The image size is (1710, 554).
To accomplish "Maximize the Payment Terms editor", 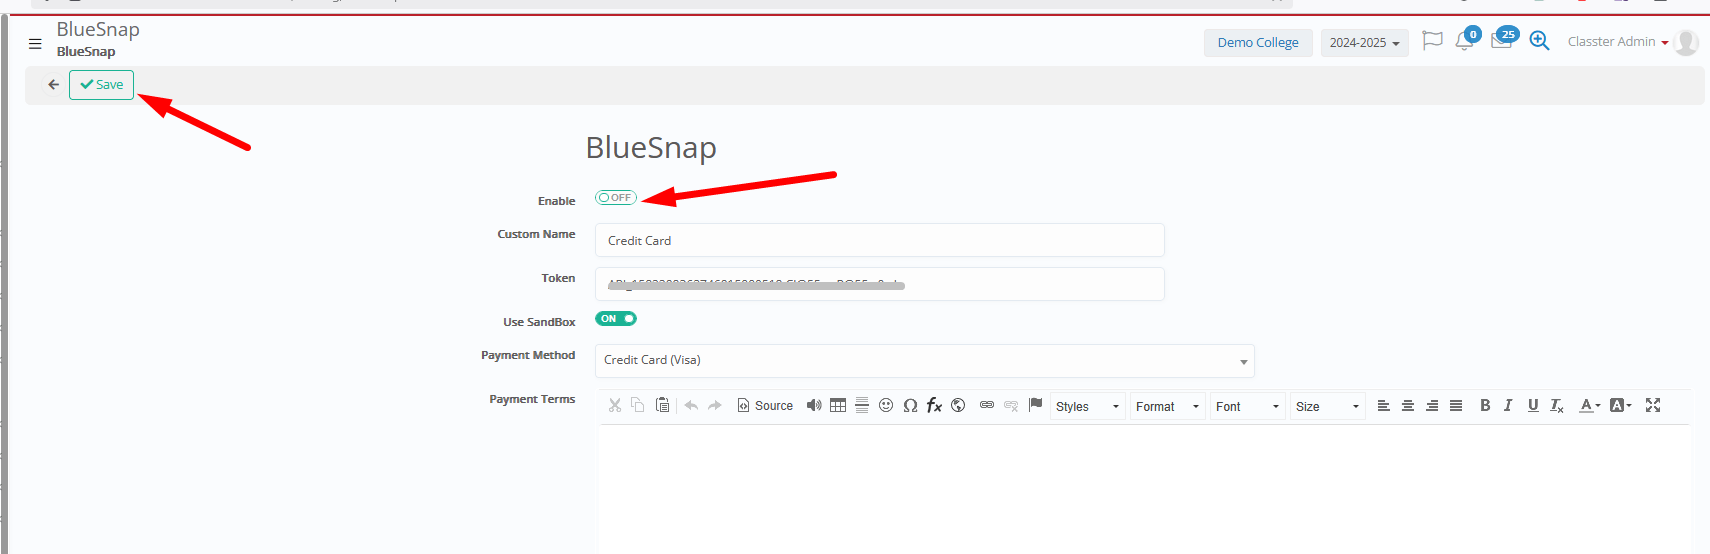I will pyautogui.click(x=1653, y=405).
